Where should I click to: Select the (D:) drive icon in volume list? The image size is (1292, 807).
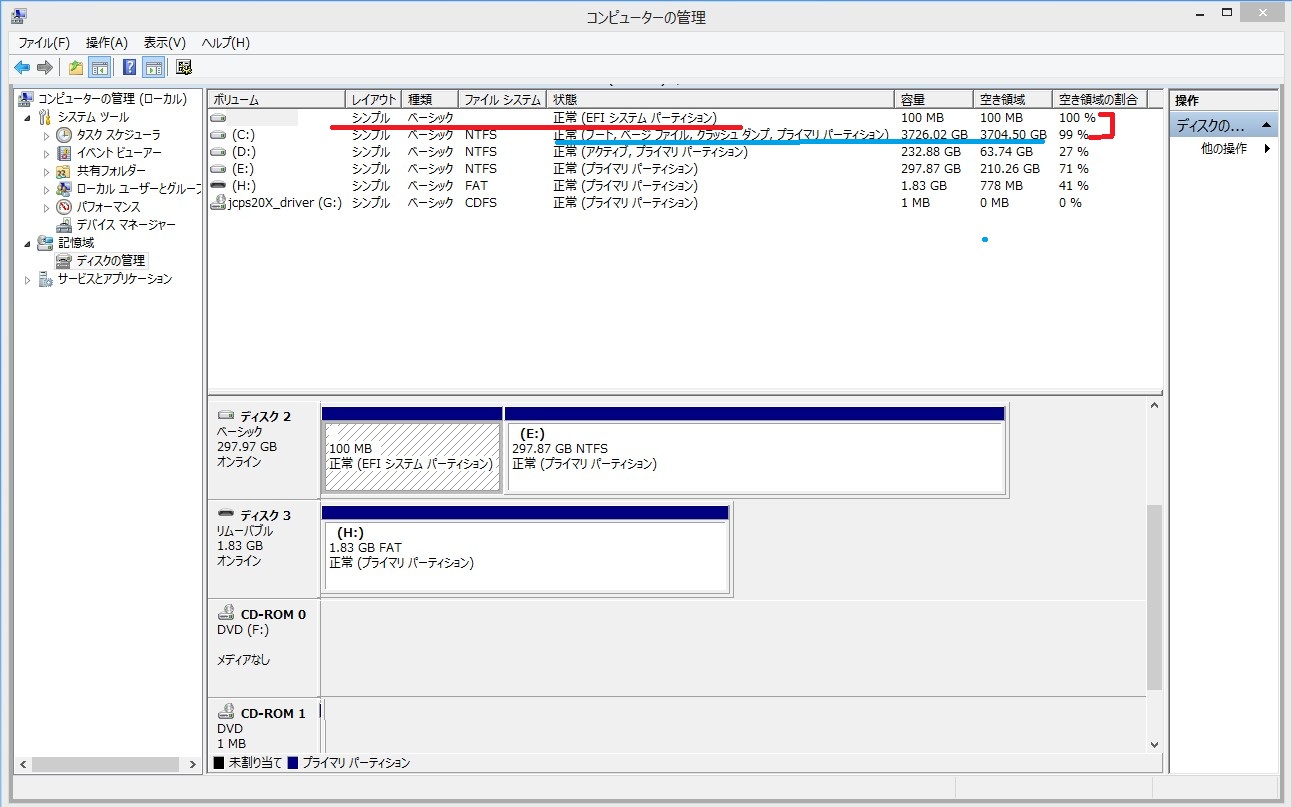pos(219,152)
